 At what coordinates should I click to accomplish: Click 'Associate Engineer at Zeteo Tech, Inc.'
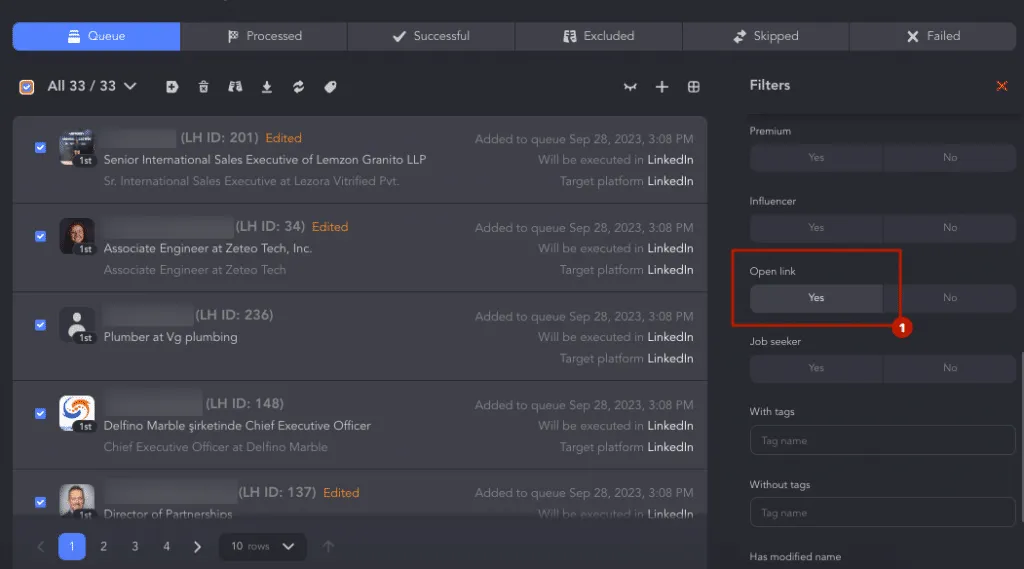[x=208, y=248]
